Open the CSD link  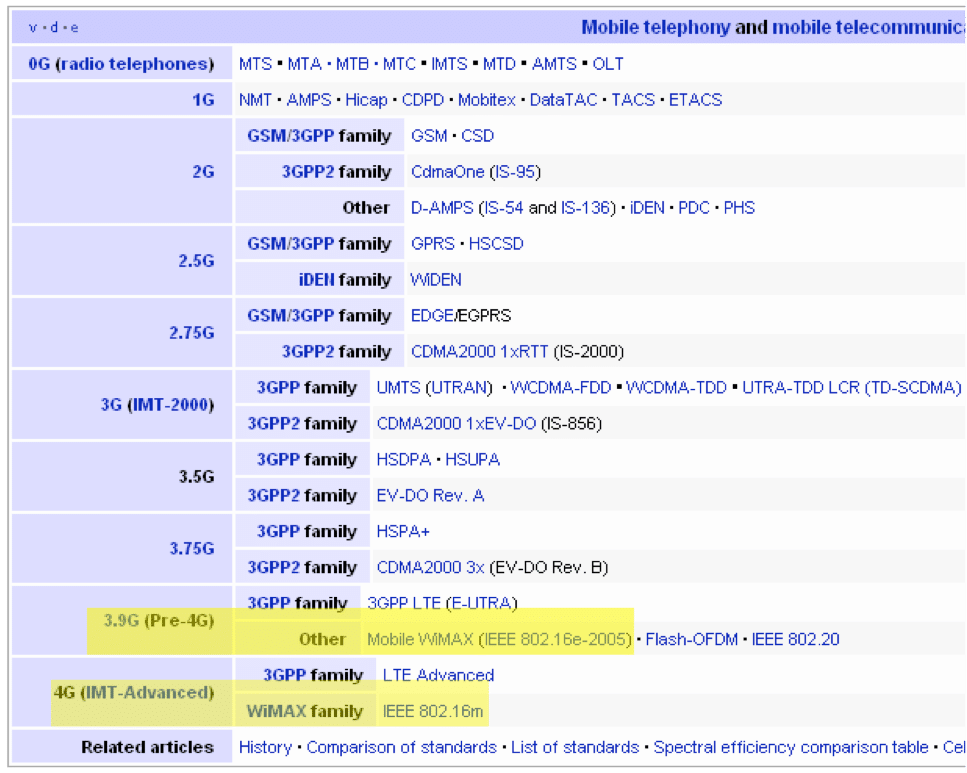pos(477,135)
